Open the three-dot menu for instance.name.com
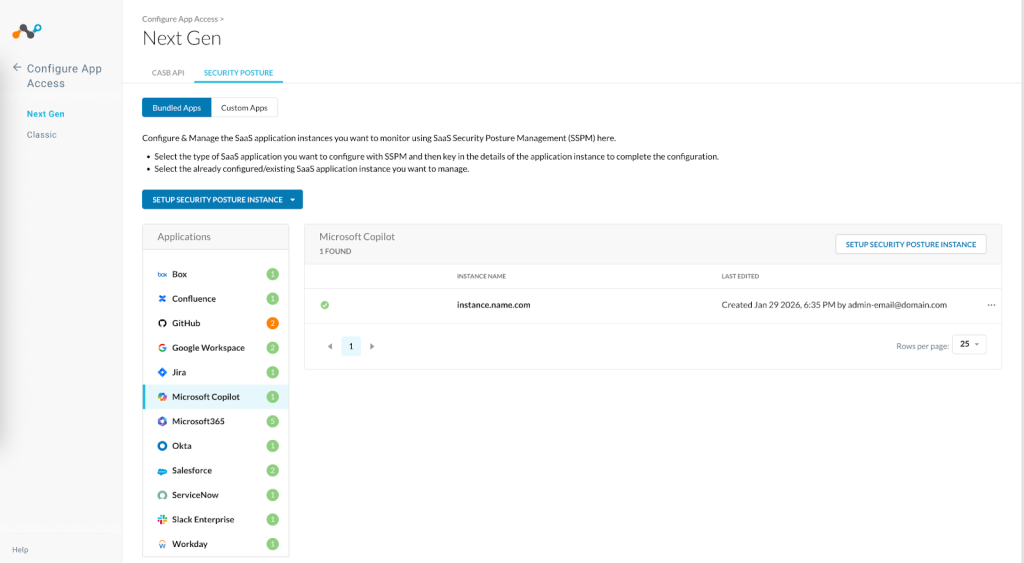 pyautogui.click(x=991, y=305)
